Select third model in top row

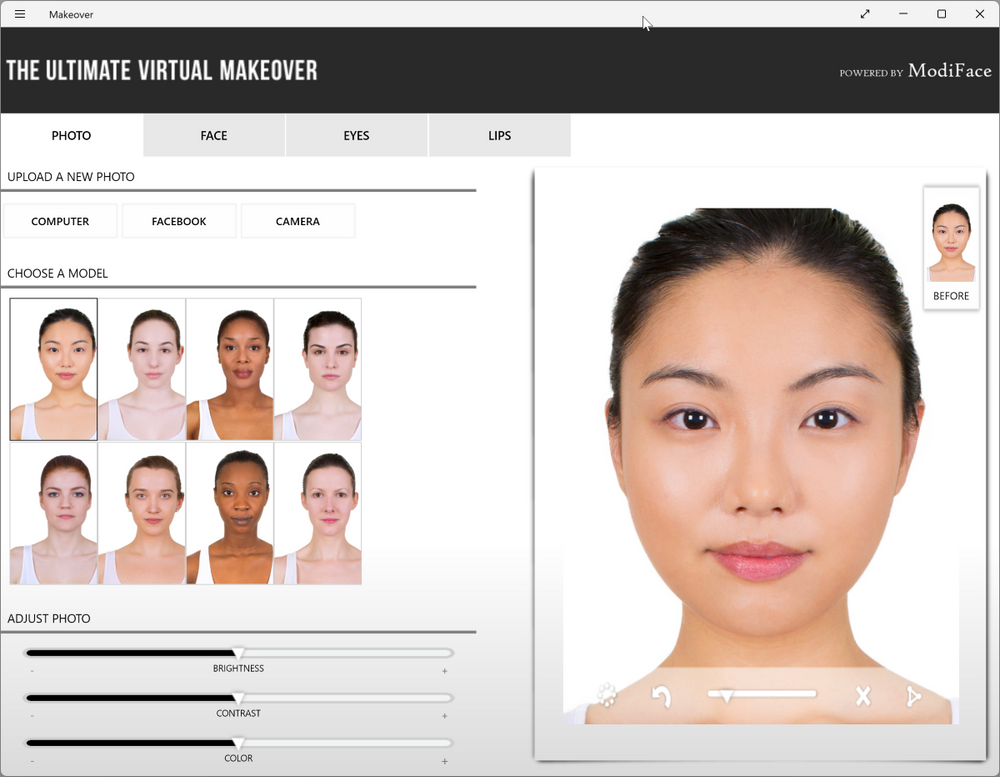[x=230, y=370]
